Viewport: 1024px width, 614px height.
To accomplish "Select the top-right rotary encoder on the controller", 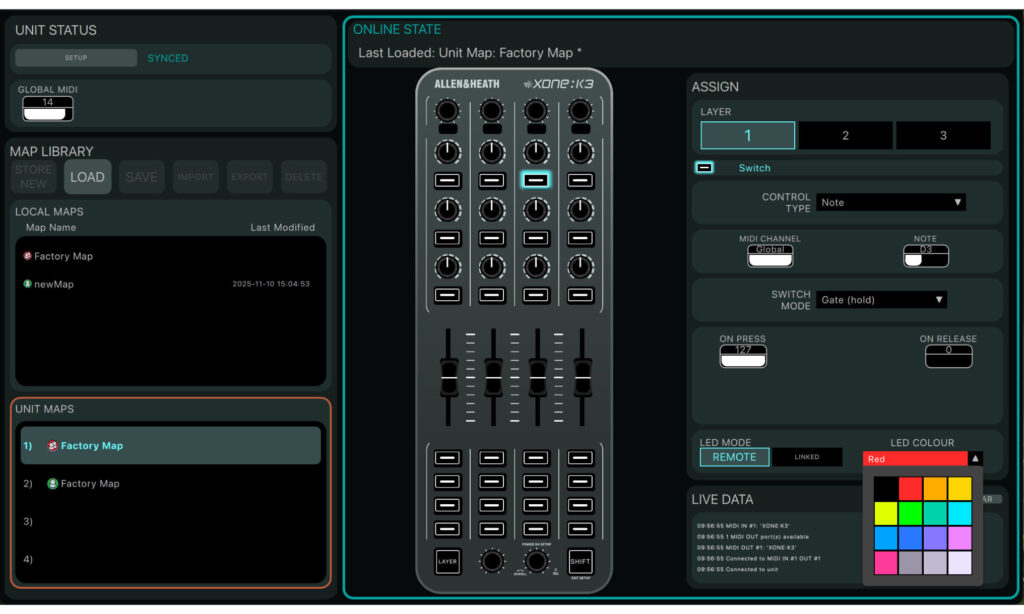I will [580, 109].
